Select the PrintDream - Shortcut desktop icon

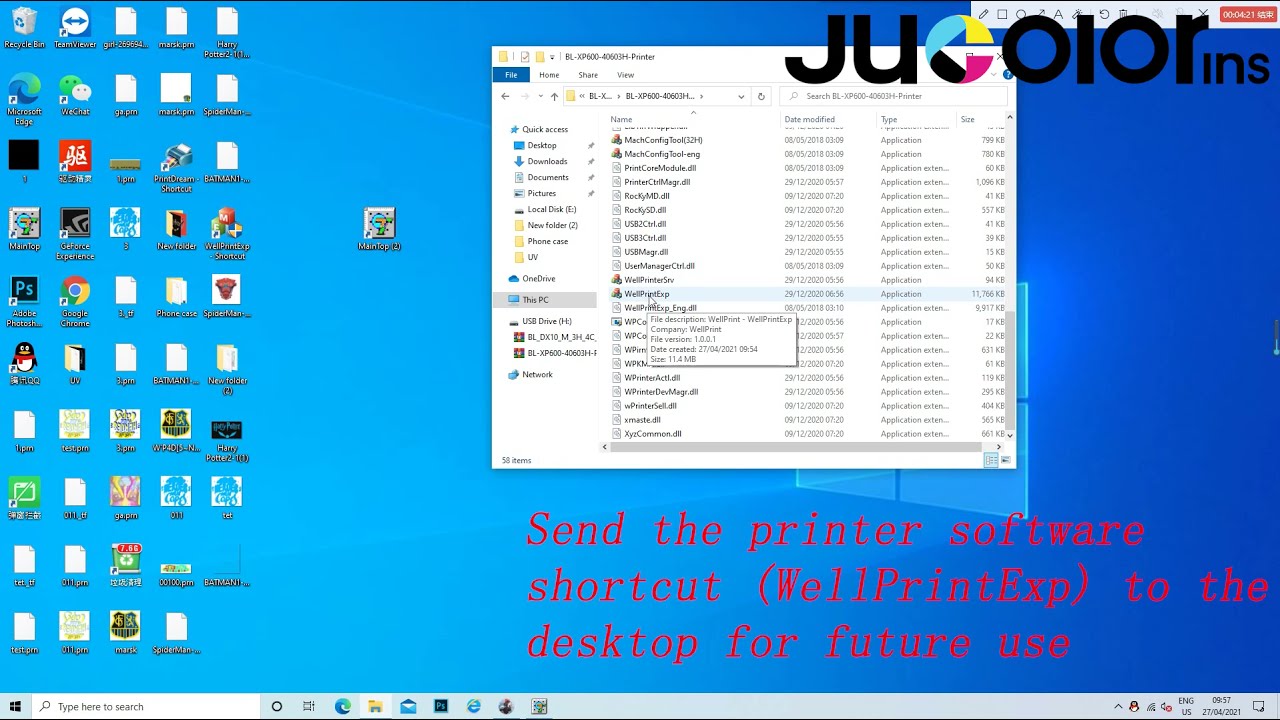tap(176, 168)
